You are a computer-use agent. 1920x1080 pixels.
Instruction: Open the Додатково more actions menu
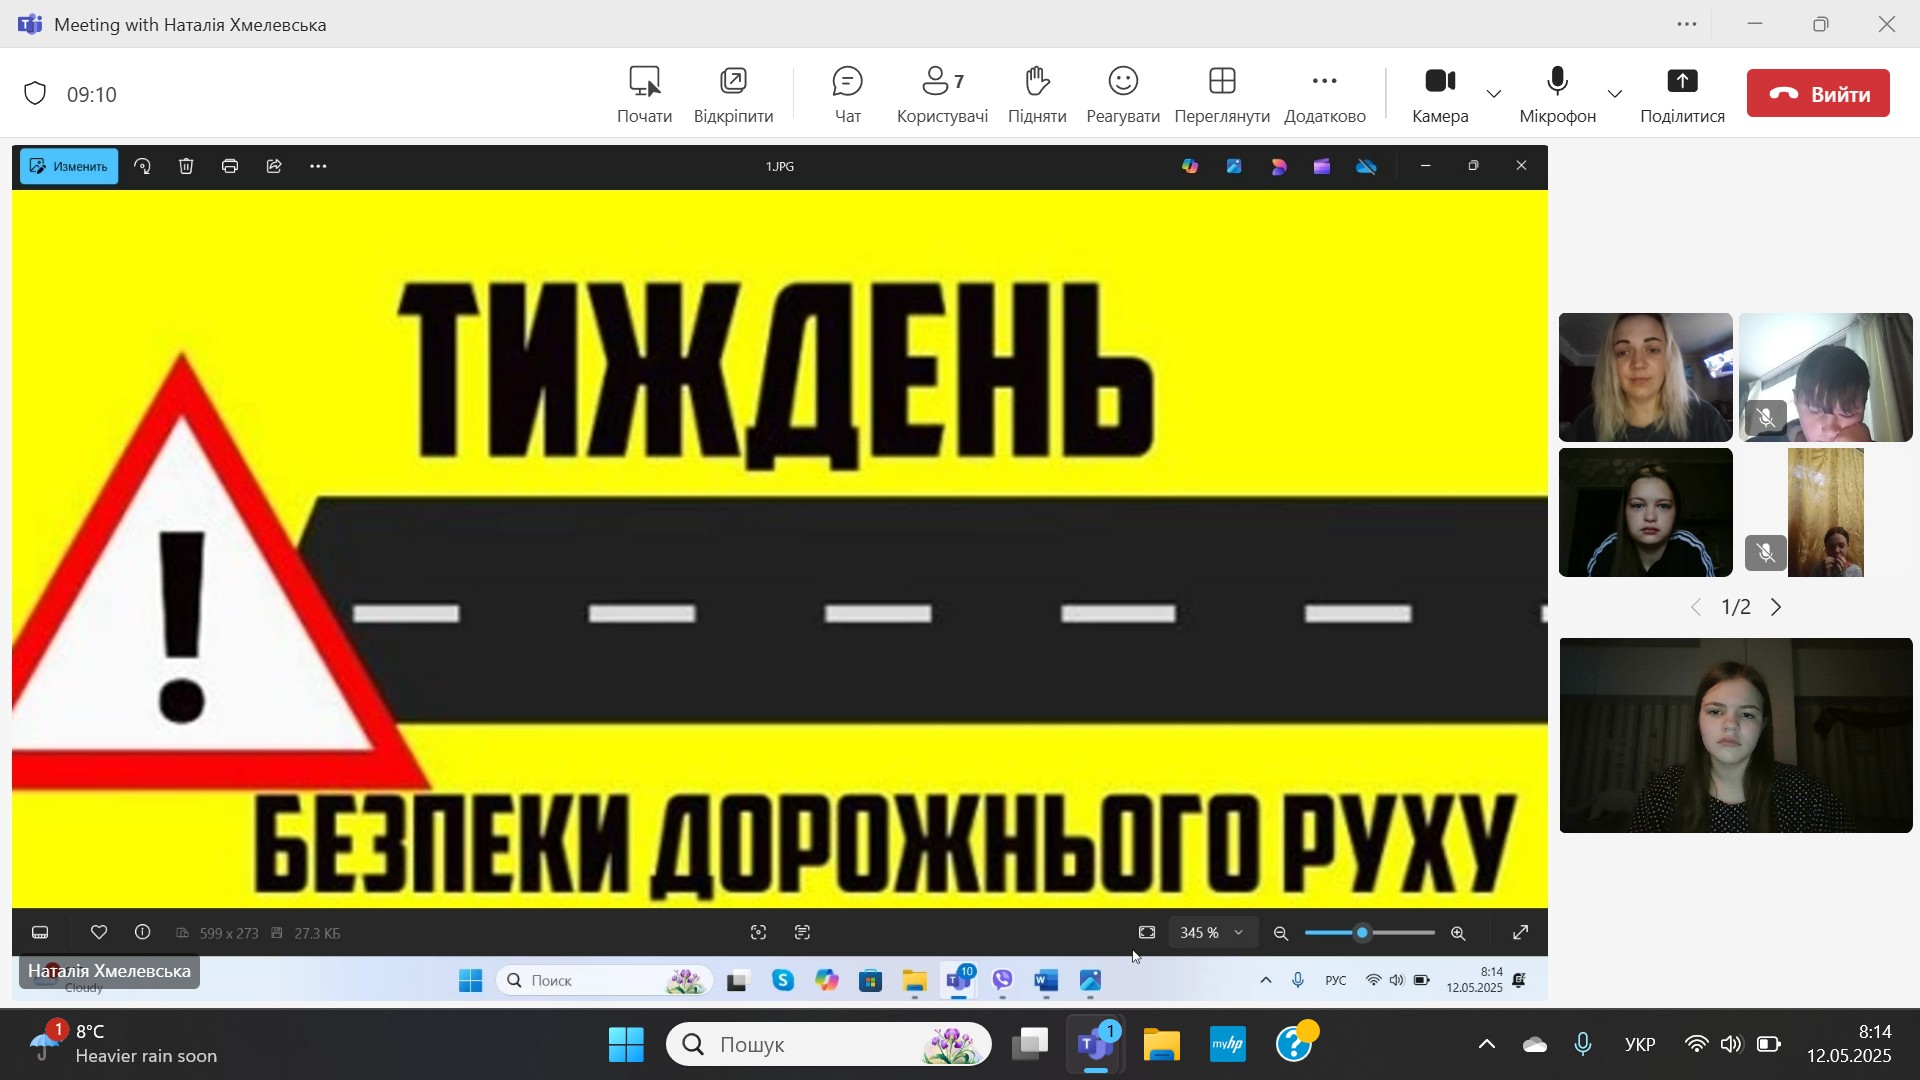point(1324,94)
